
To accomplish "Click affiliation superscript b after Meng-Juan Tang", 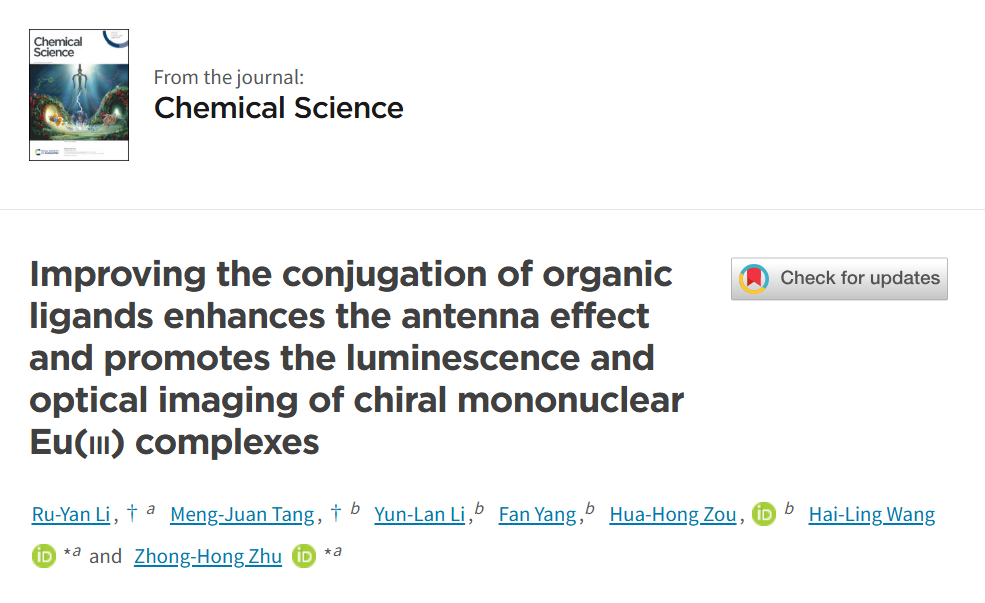I will 355,509.
